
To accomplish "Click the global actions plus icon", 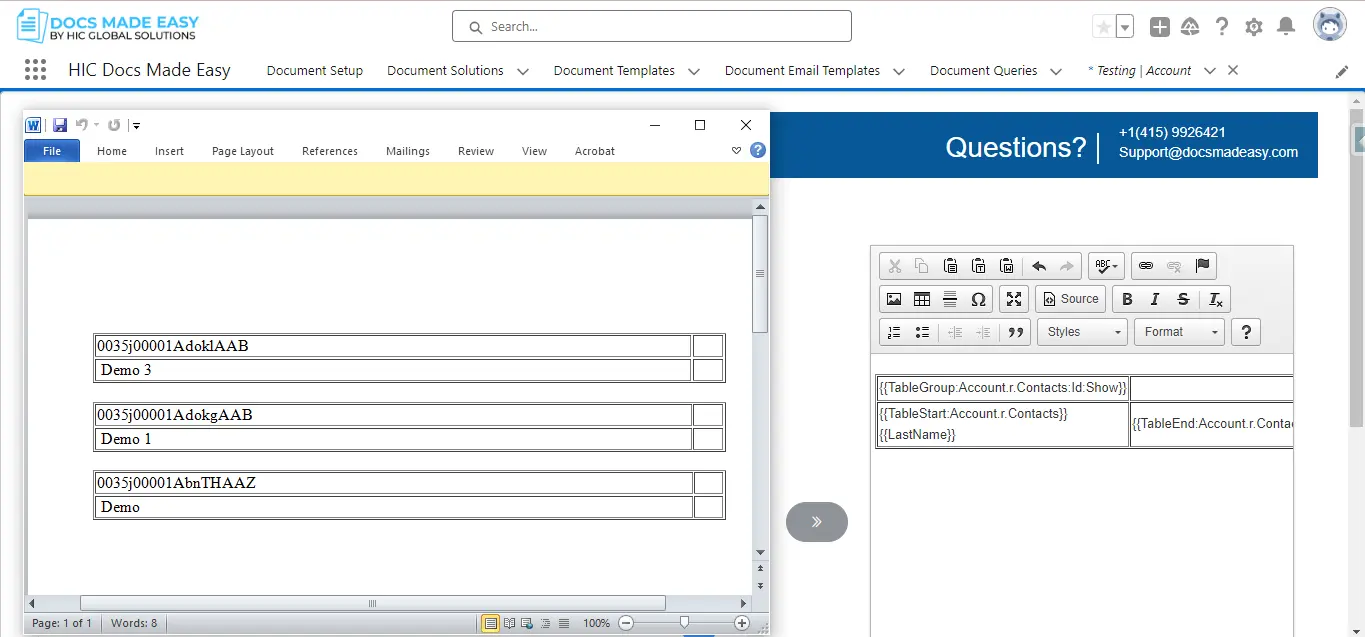I will 1159,27.
